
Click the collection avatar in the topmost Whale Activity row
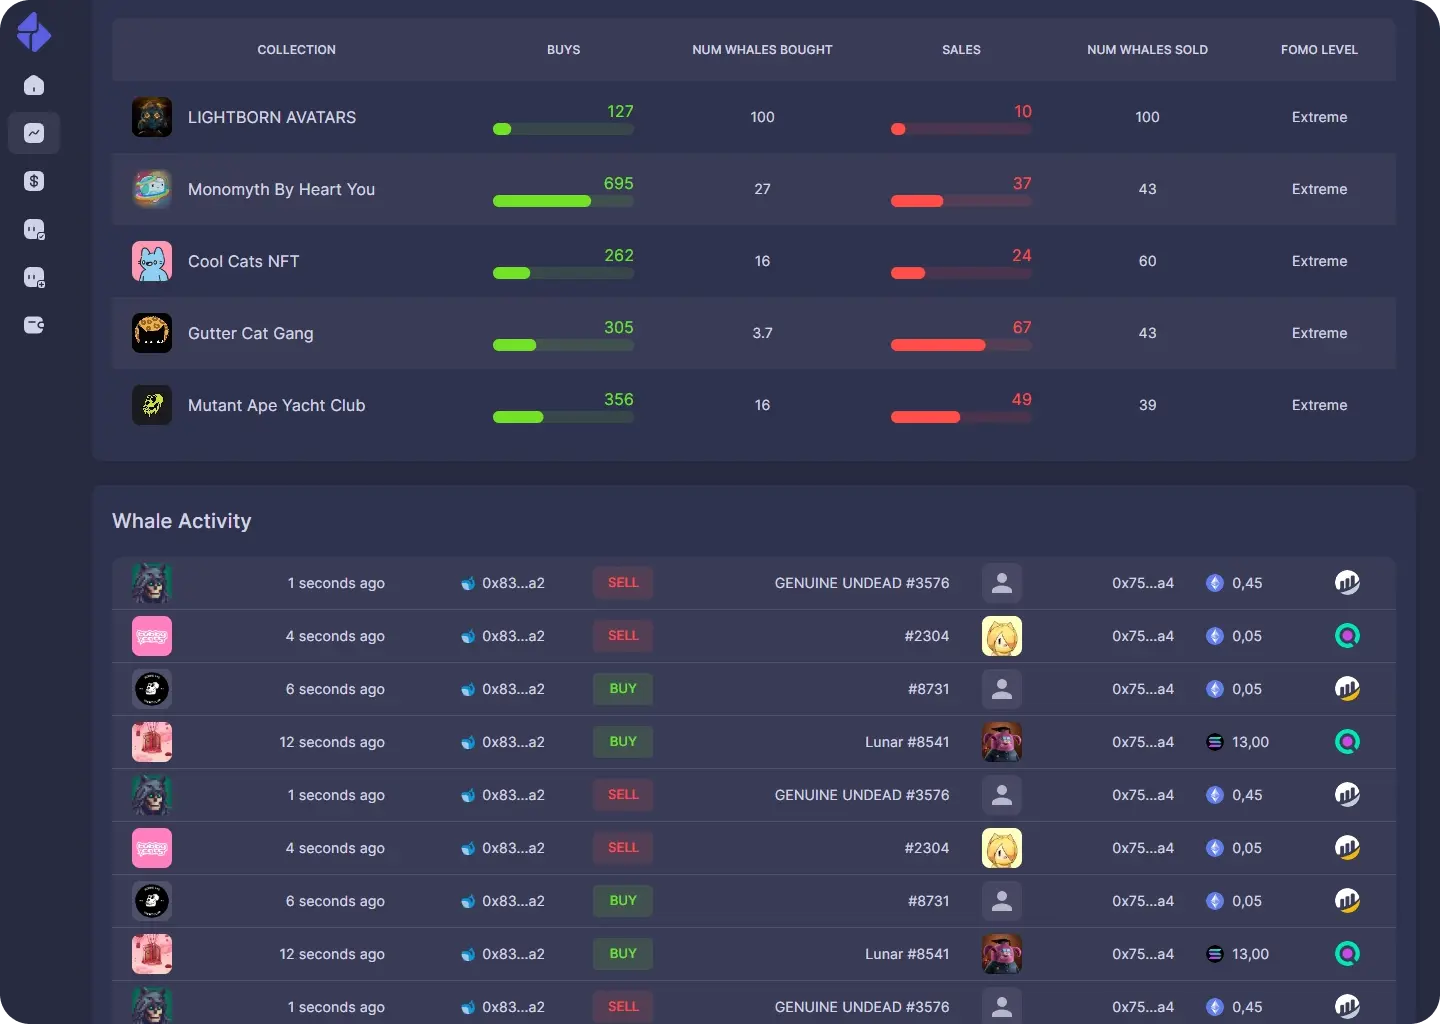pos(152,583)
